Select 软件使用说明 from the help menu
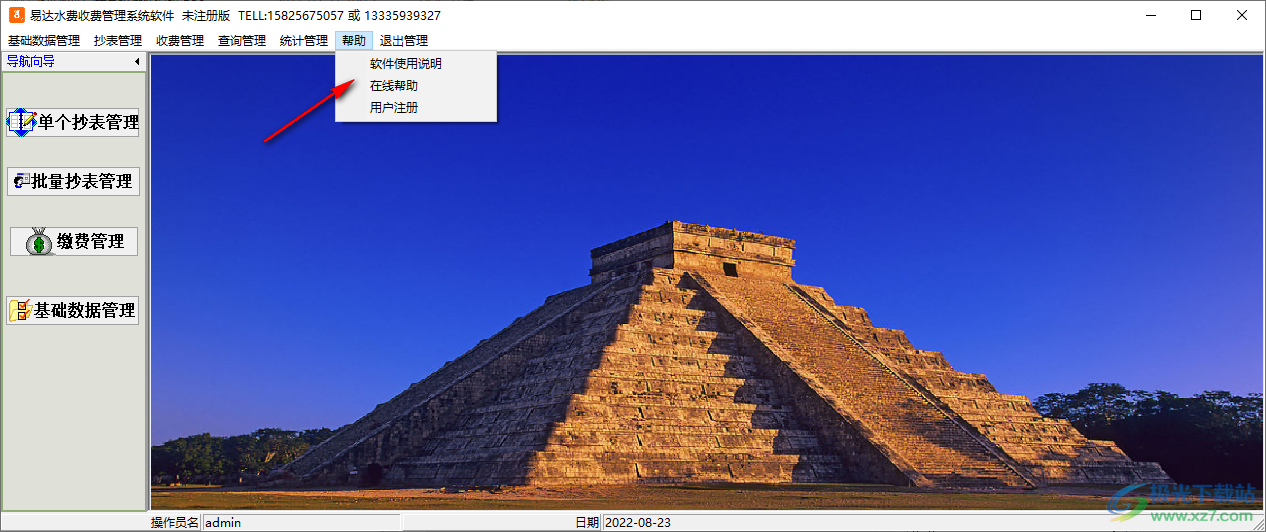Viewport: 1266px width, 532px height. [406, 64]
